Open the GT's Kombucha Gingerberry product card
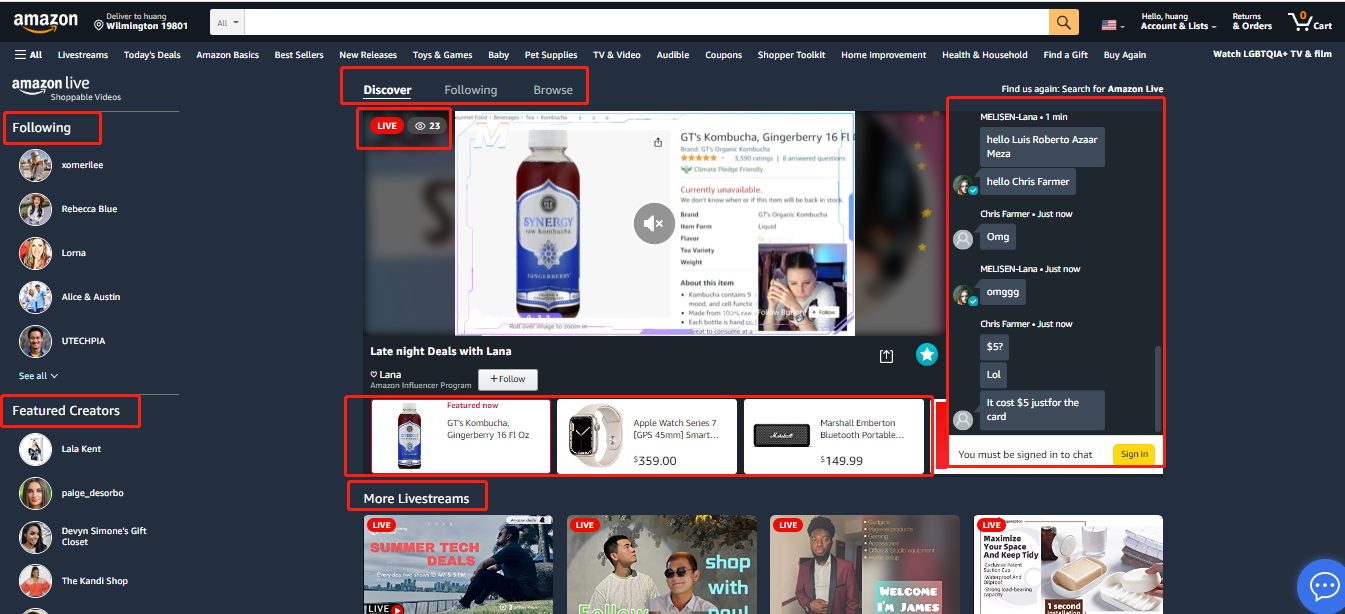 (461, 436)
